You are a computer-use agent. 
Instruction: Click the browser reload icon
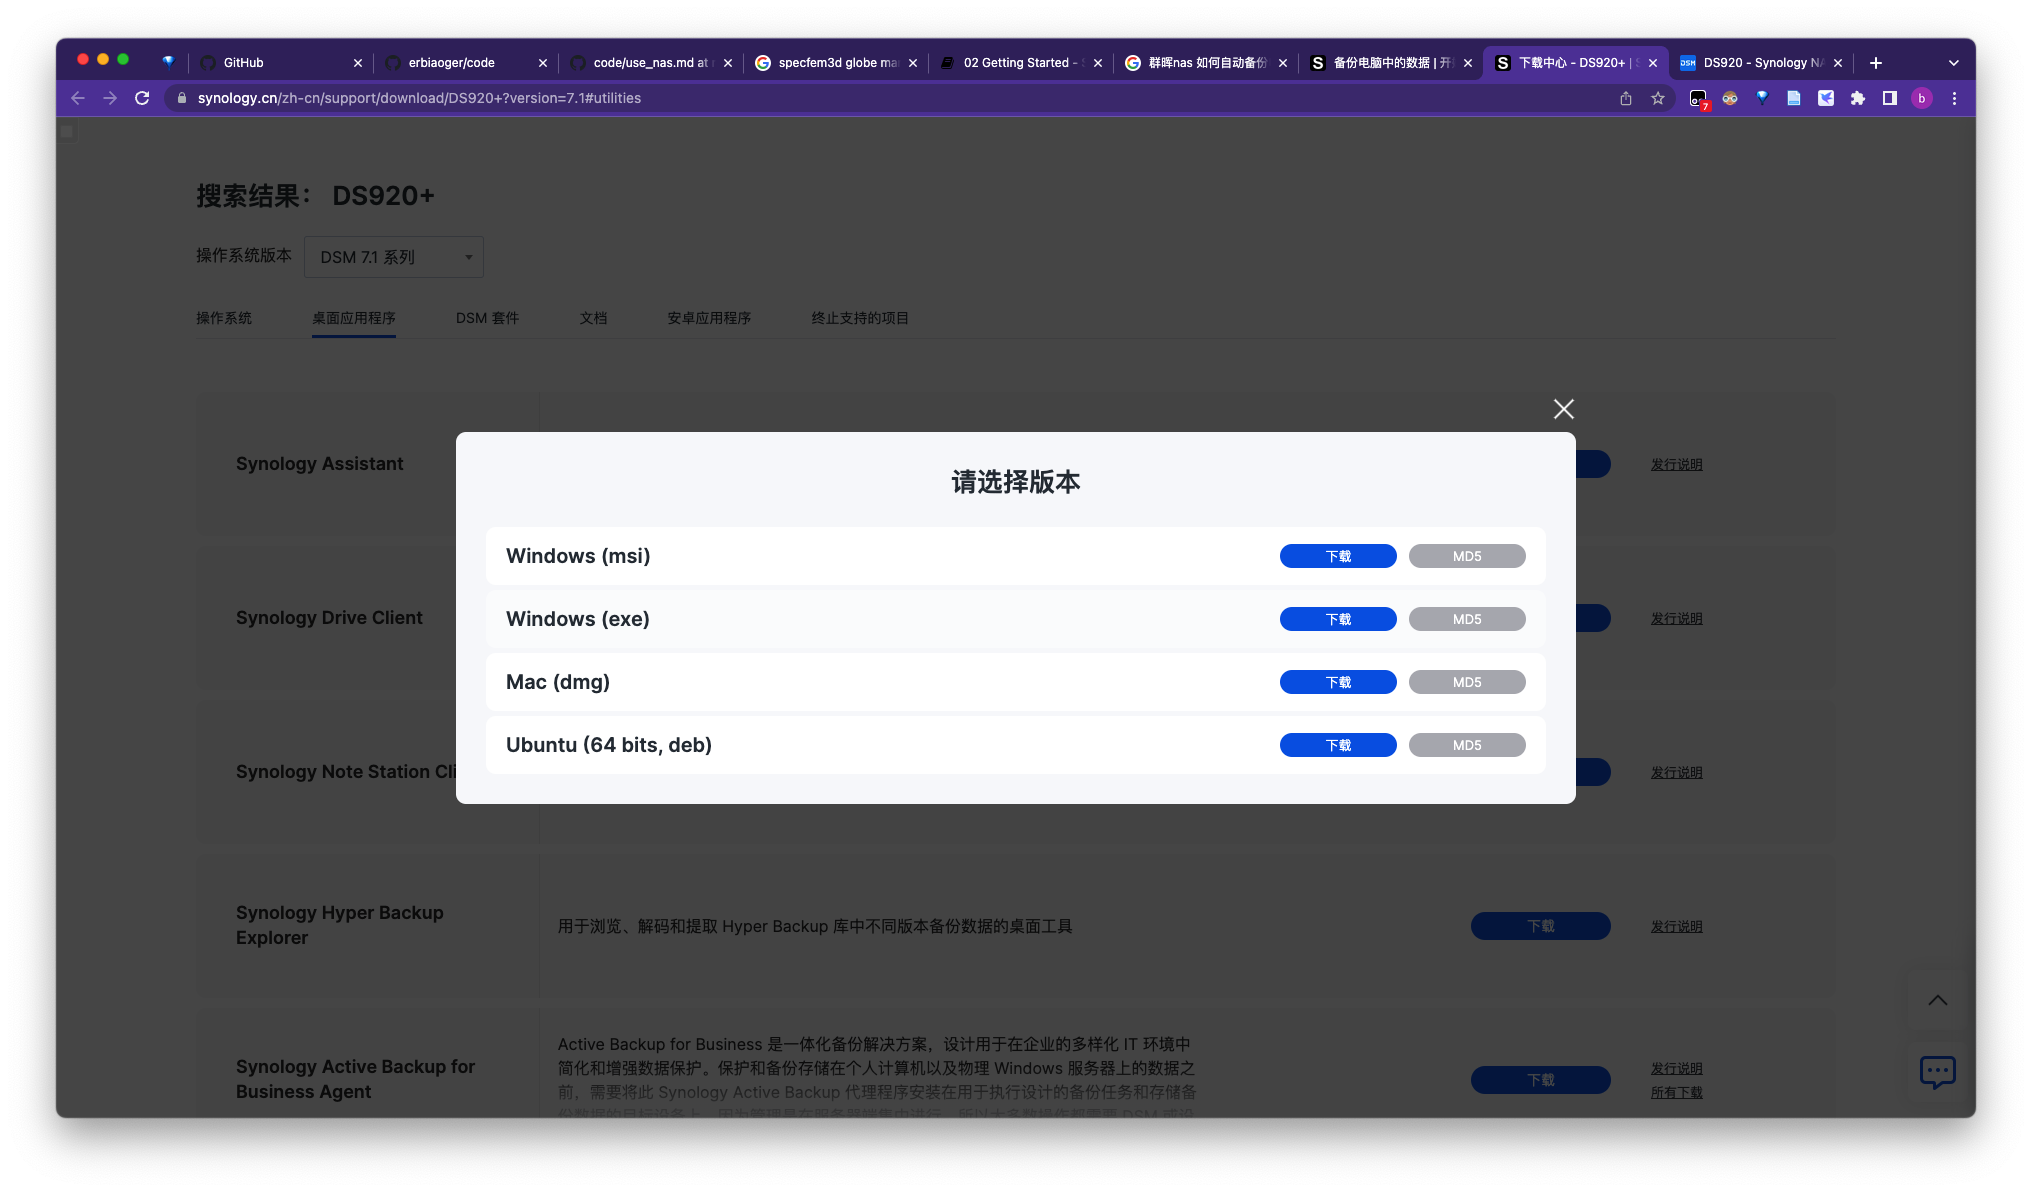click(142, 98)
